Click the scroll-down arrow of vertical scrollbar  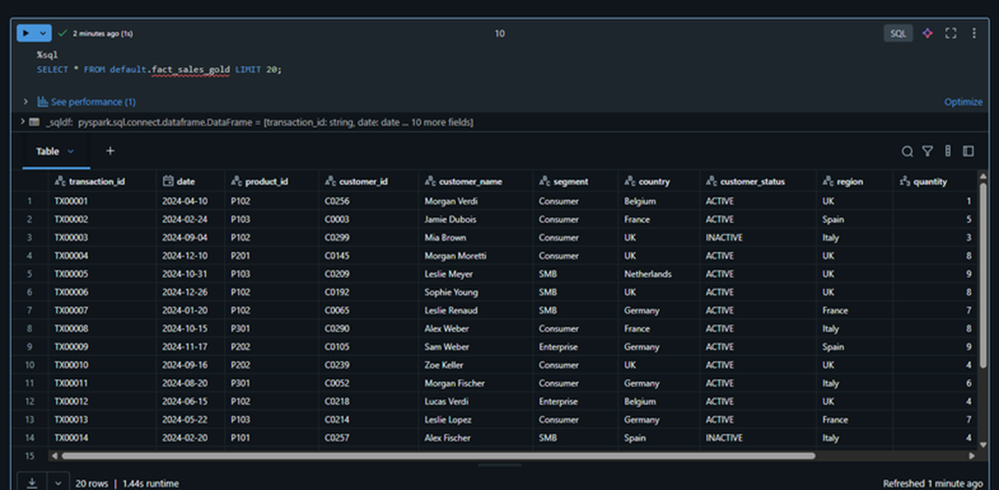[983, 445]
